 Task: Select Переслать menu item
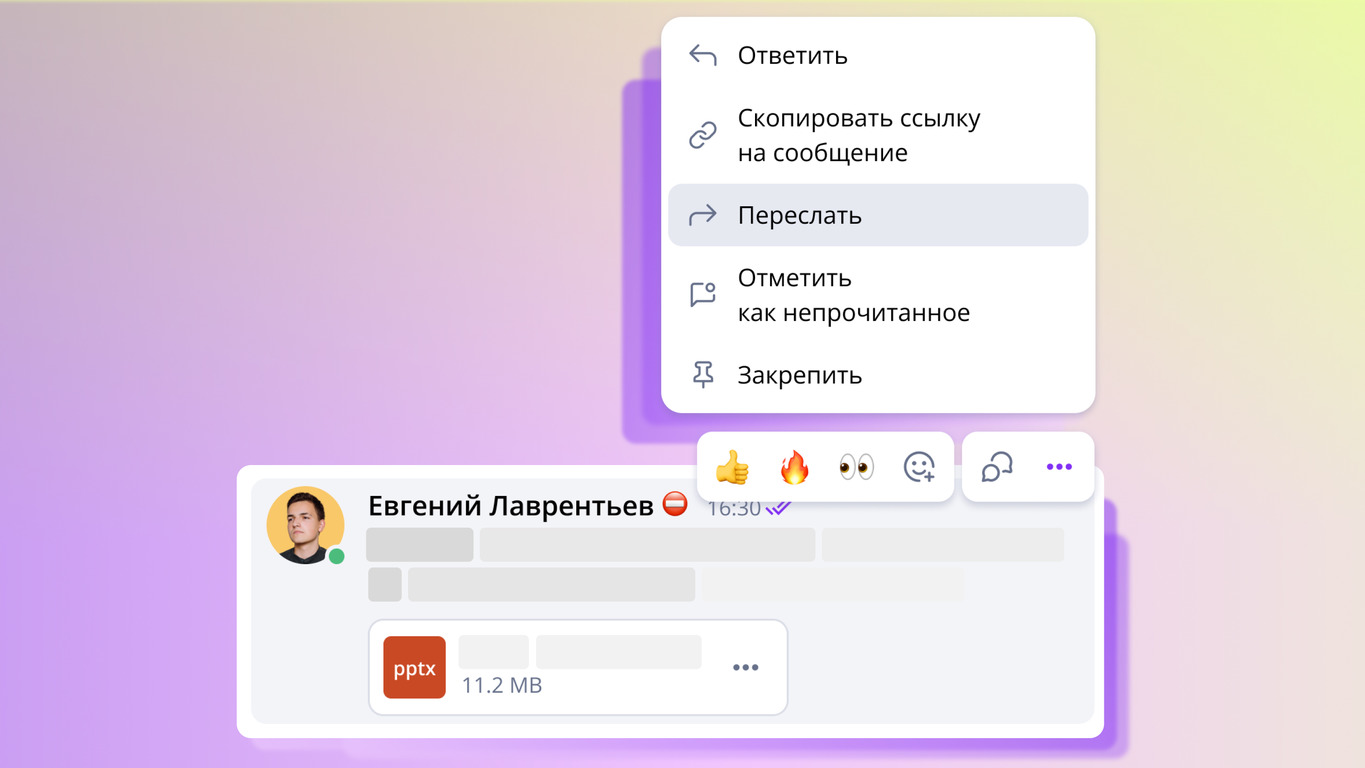[878, 215]
